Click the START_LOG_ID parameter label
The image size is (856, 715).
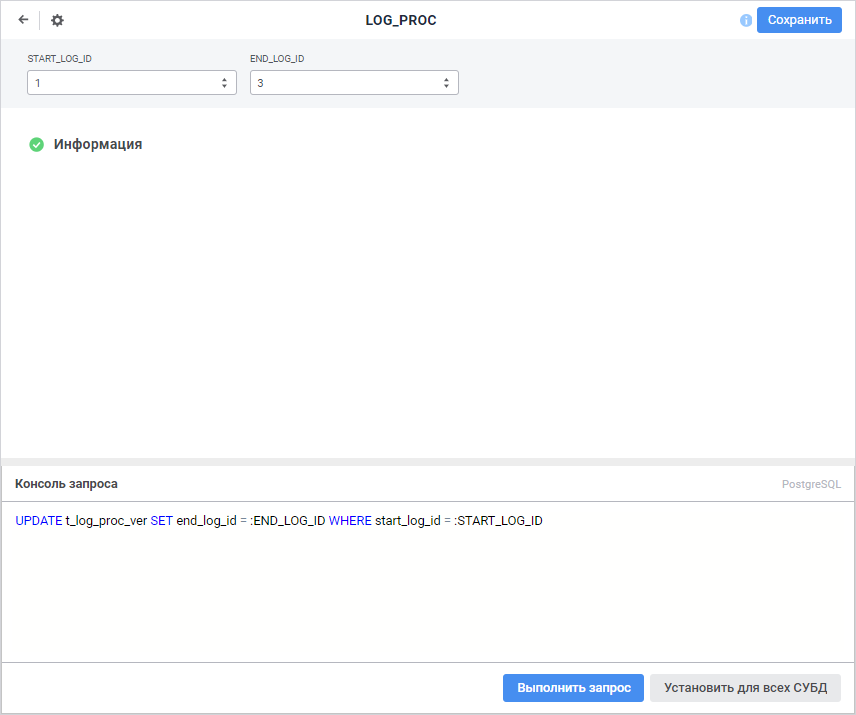pos(60,59)
